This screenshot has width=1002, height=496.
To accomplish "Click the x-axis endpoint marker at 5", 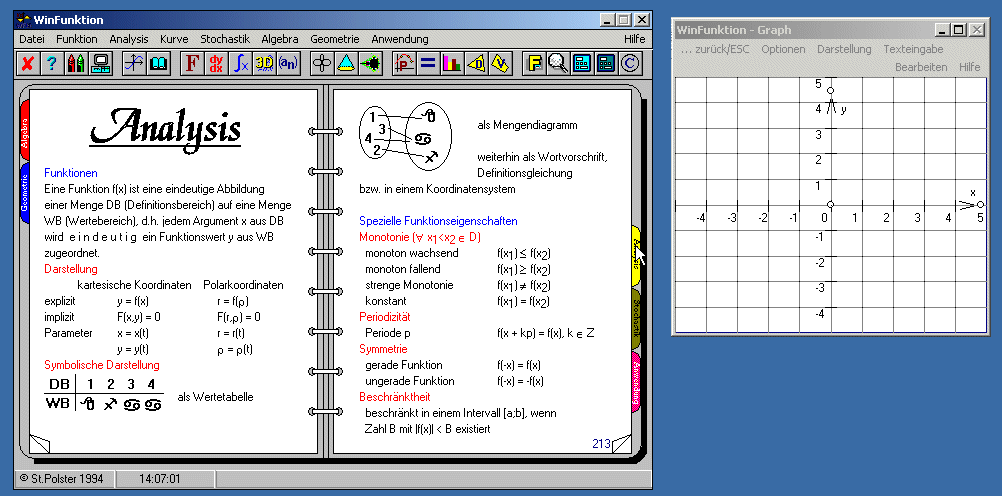I will click(980, 205).
